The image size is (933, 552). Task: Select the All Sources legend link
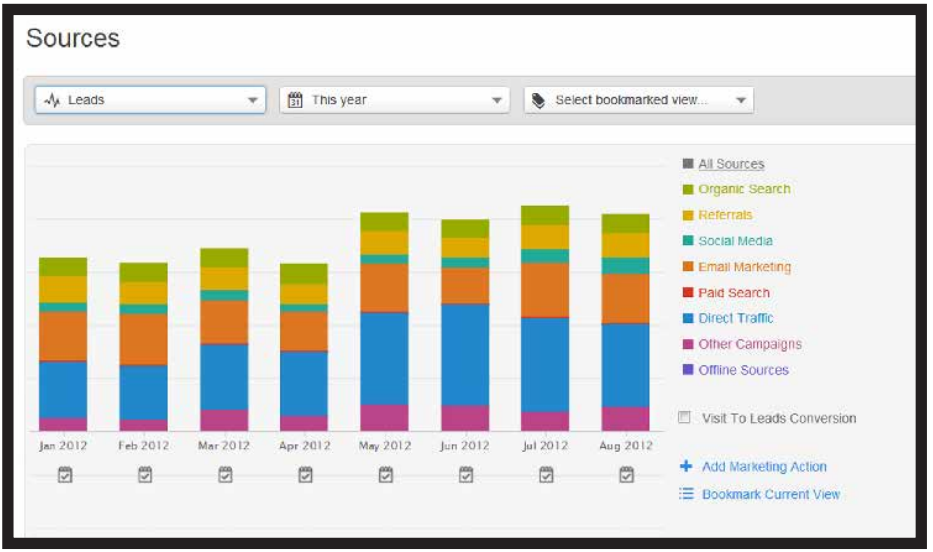[731, 164]
